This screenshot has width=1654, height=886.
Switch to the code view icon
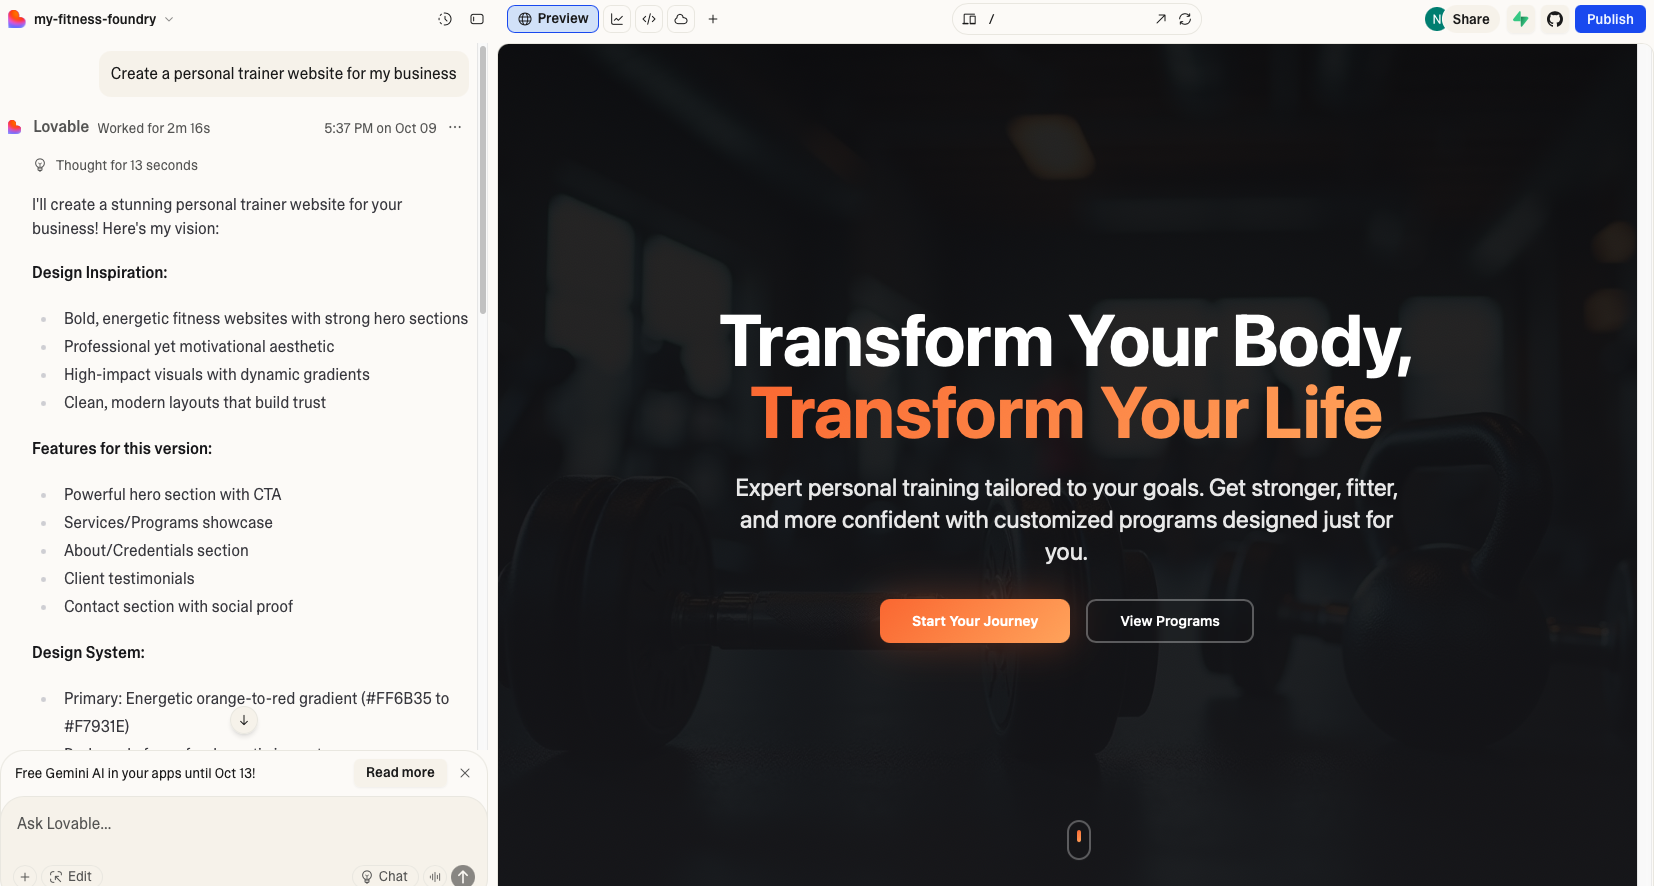649,19
